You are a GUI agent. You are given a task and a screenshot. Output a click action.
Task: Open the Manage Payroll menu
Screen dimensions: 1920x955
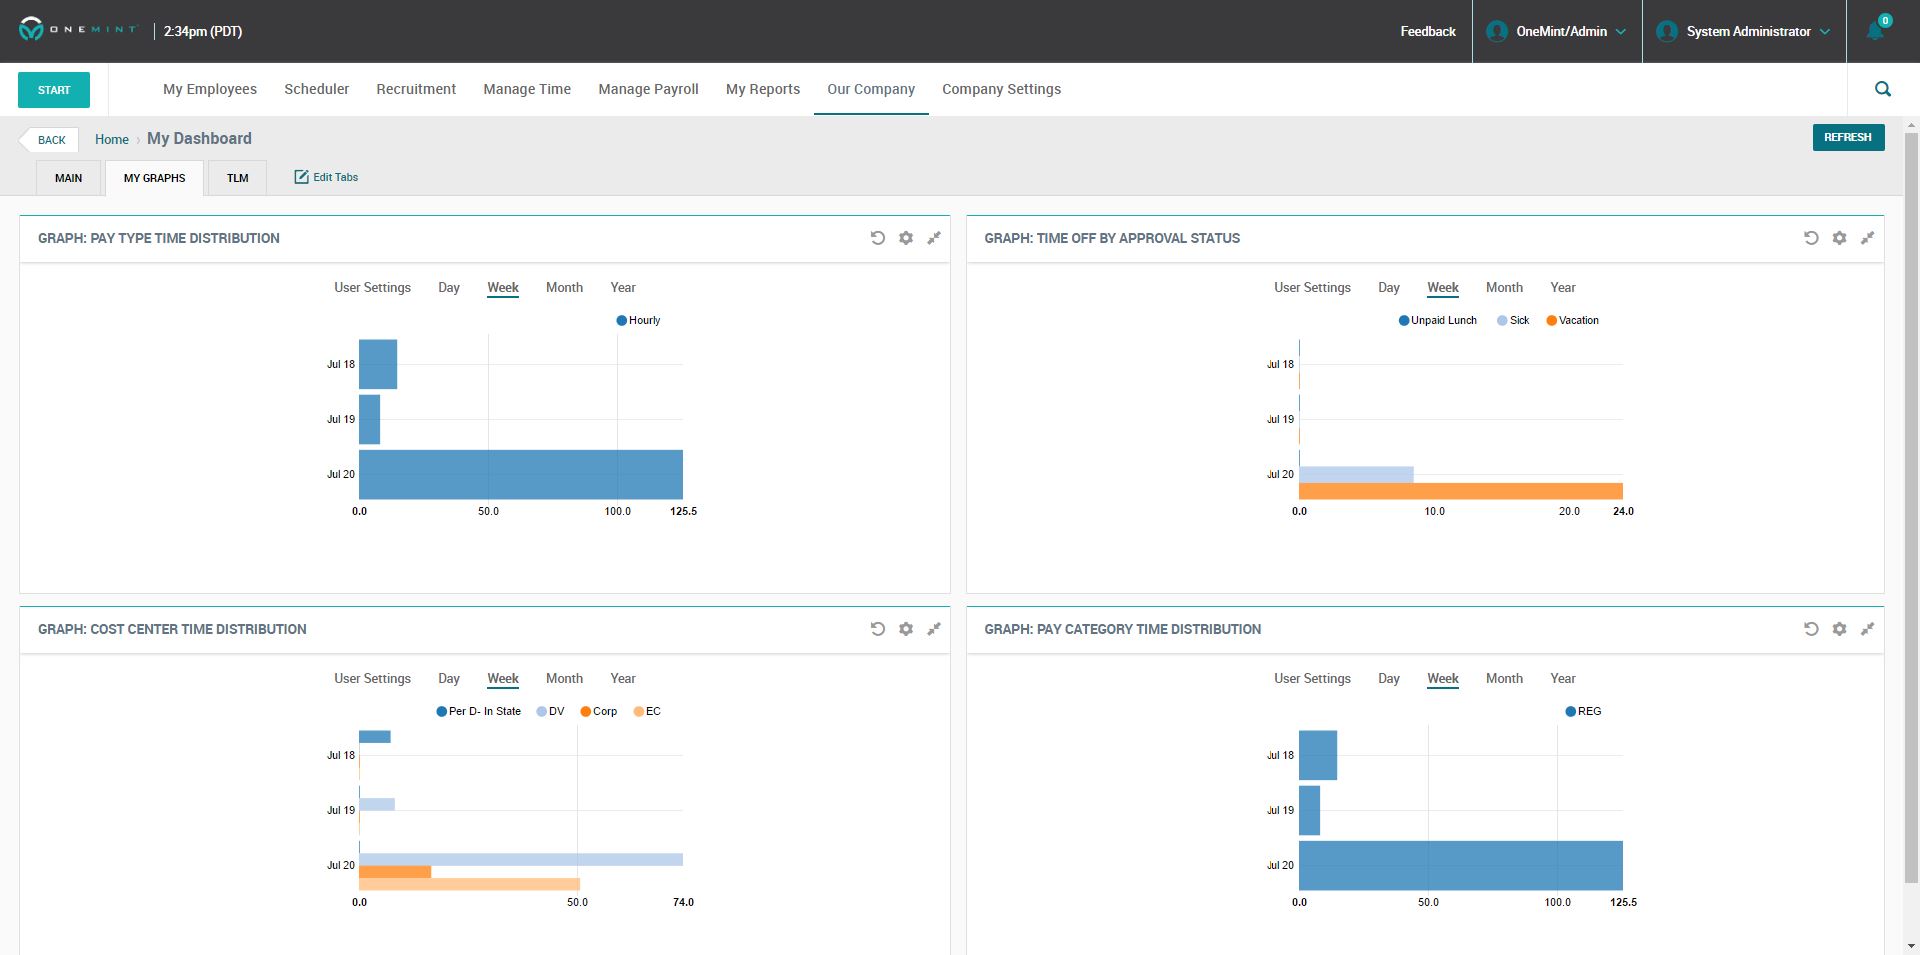tap(648, 89)
